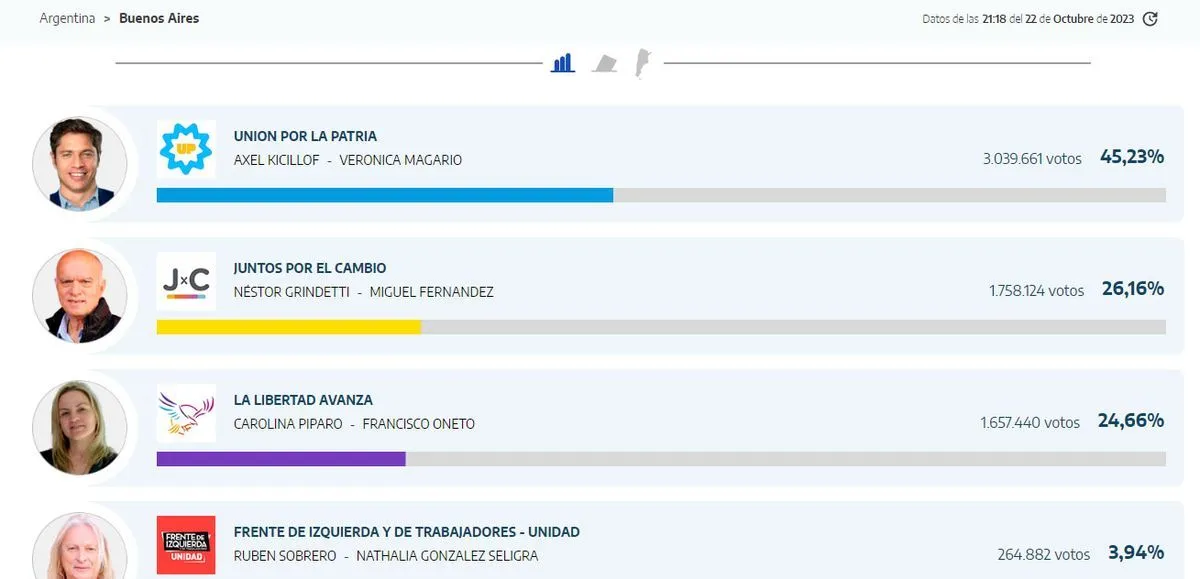Click Frente de Izquierda Unidad logo
Viewport: 1200px width, 579px height.
tap(186, 545)
